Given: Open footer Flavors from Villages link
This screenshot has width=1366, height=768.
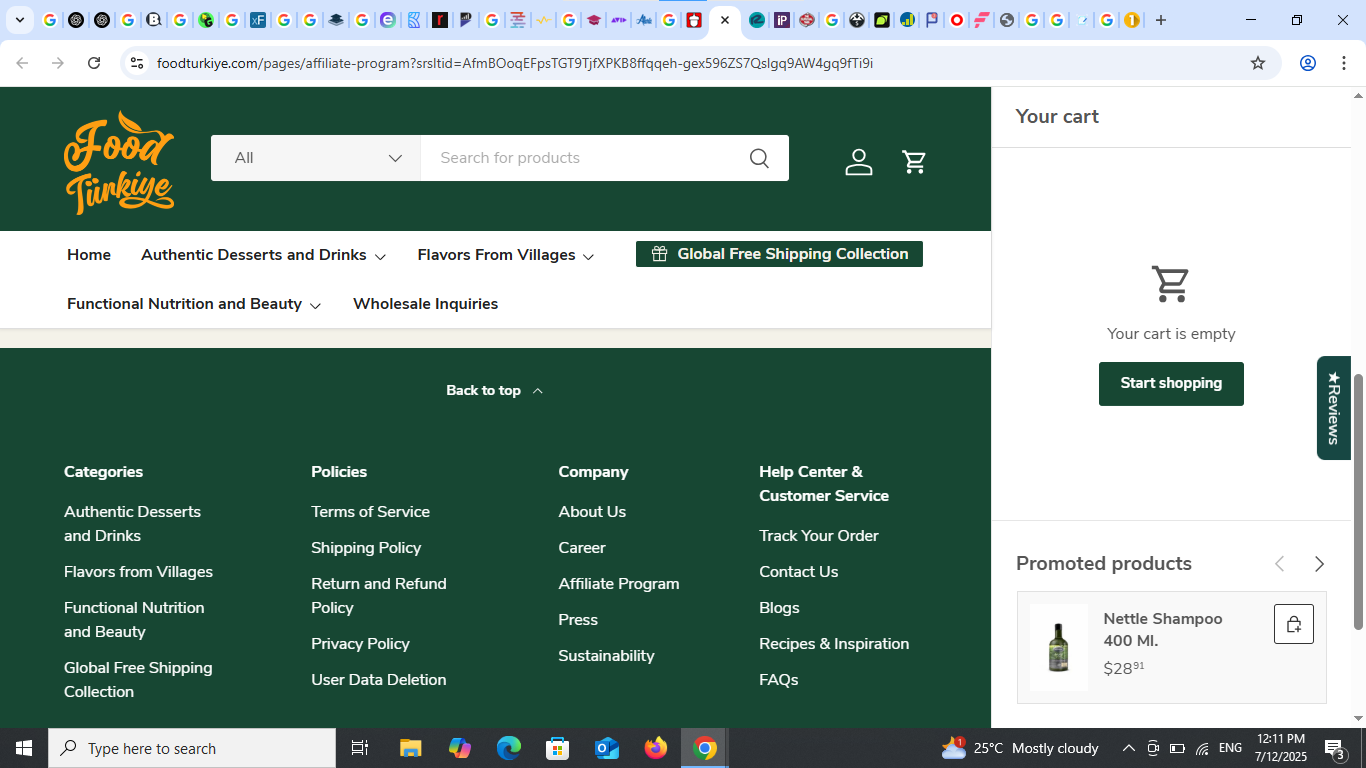Looking at the screenshot, I should click(x=138, y=572).
